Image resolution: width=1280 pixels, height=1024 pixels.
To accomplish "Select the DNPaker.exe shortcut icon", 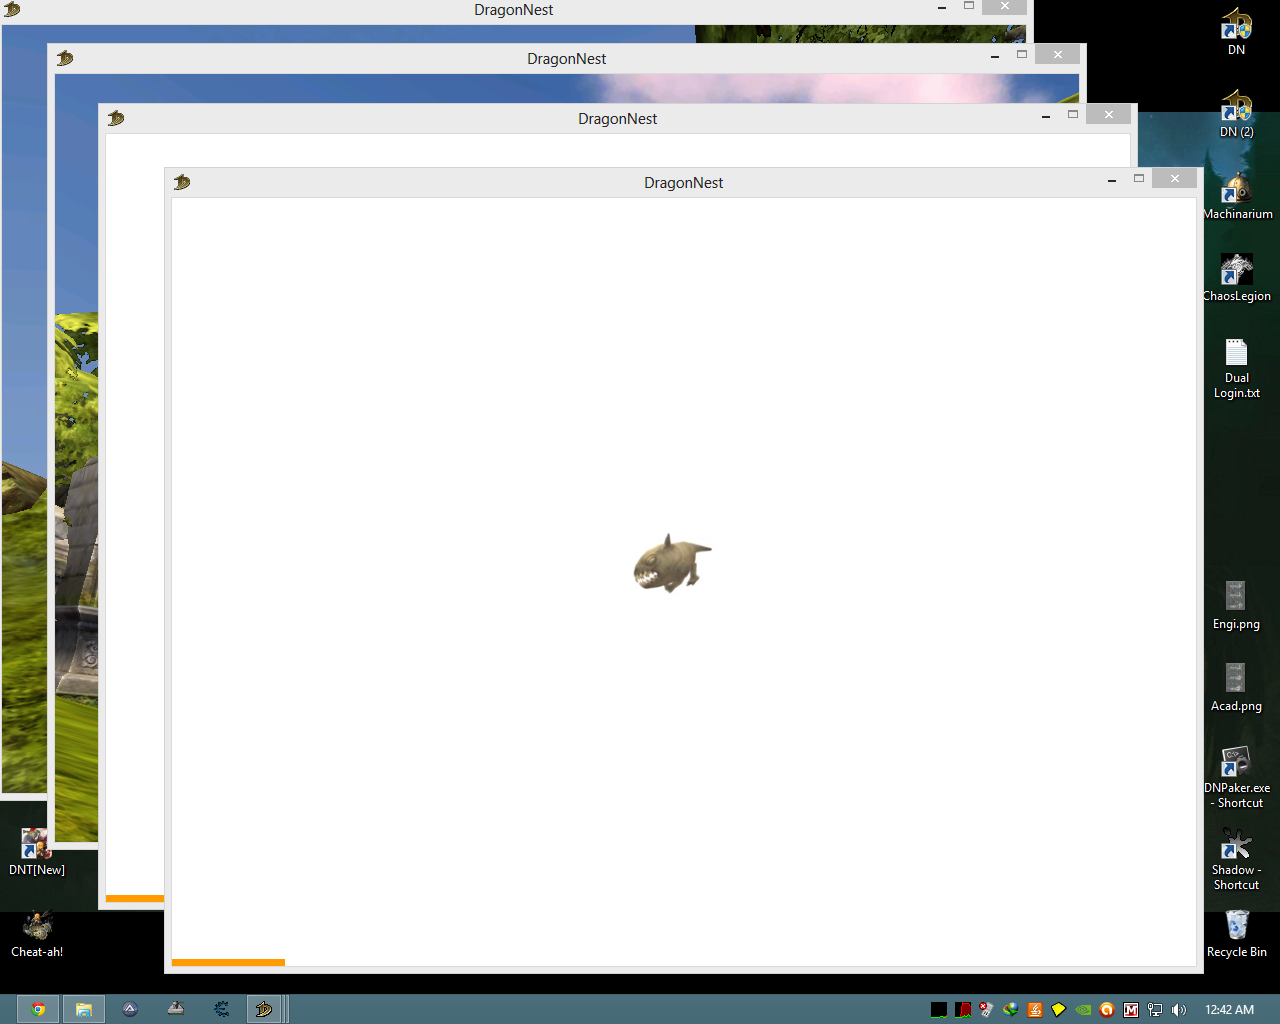I will pos(1237,777).
